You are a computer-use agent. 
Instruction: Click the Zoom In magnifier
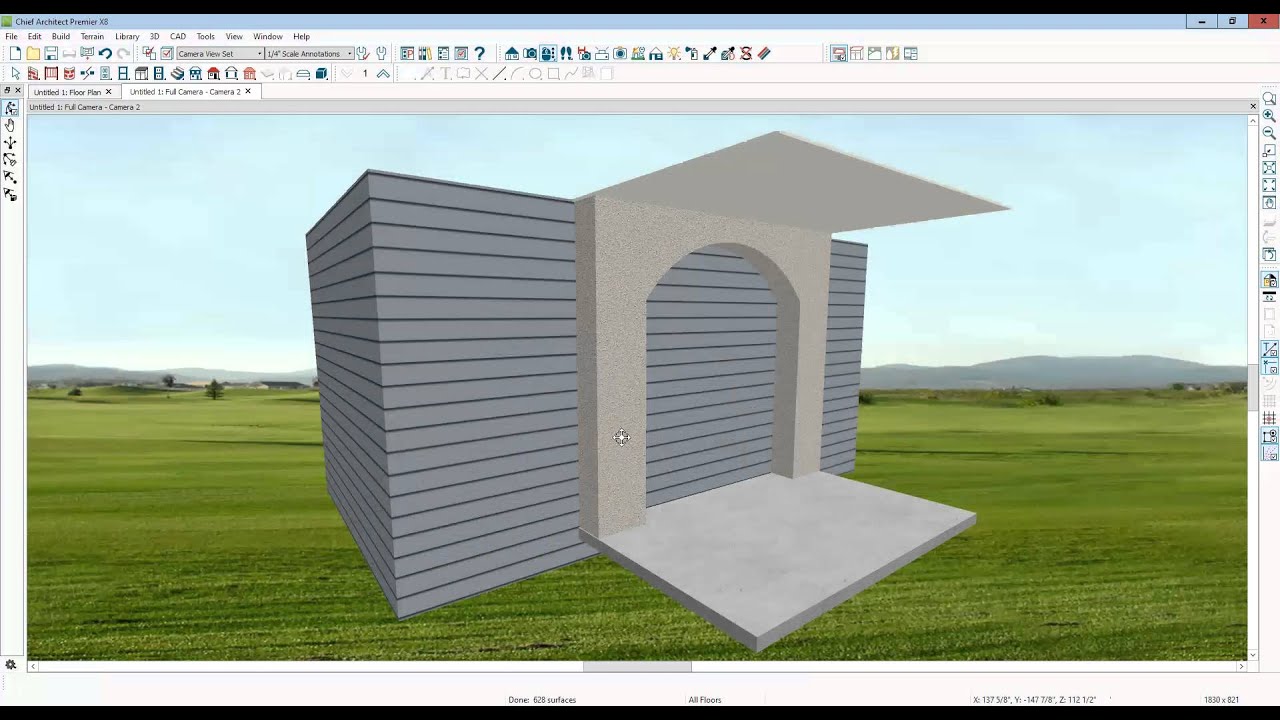point(1269,115)
